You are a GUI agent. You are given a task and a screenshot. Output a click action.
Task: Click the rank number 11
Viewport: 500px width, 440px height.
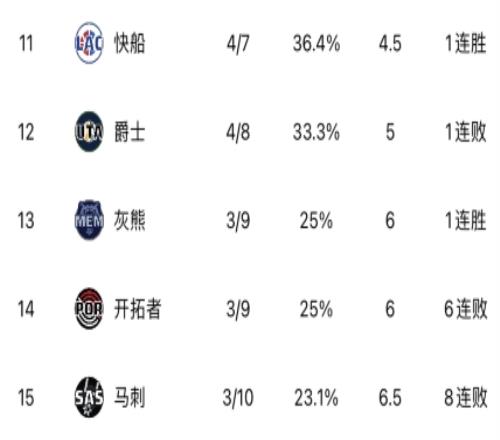point(26,44)
